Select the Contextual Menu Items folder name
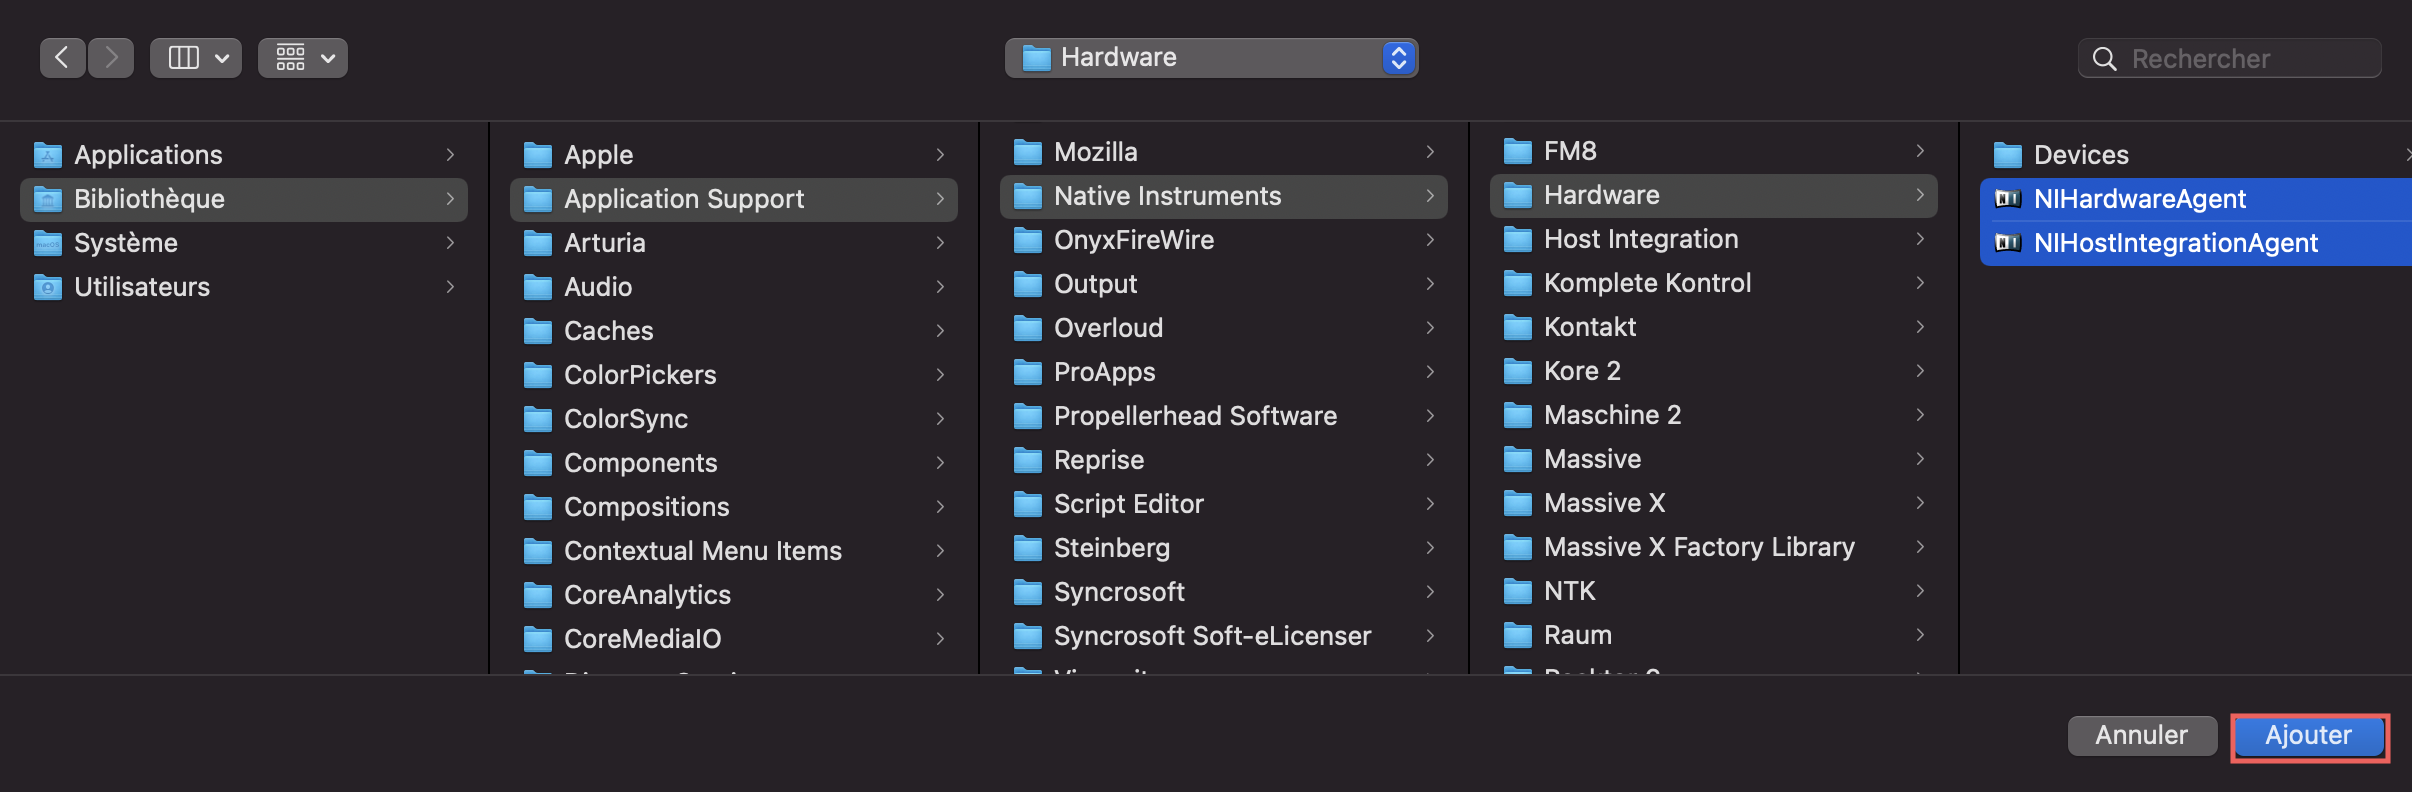This screenshot has width=2412, height=792. [703, 551]
